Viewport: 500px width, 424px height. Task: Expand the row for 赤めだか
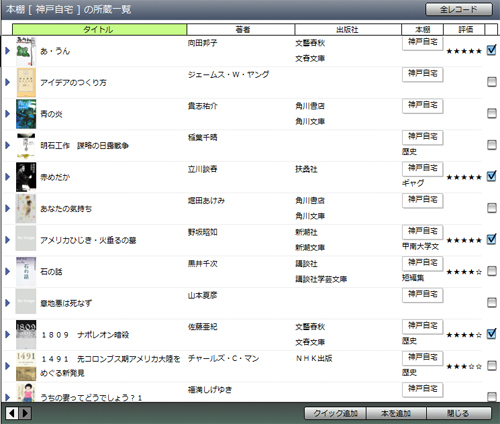8,177
